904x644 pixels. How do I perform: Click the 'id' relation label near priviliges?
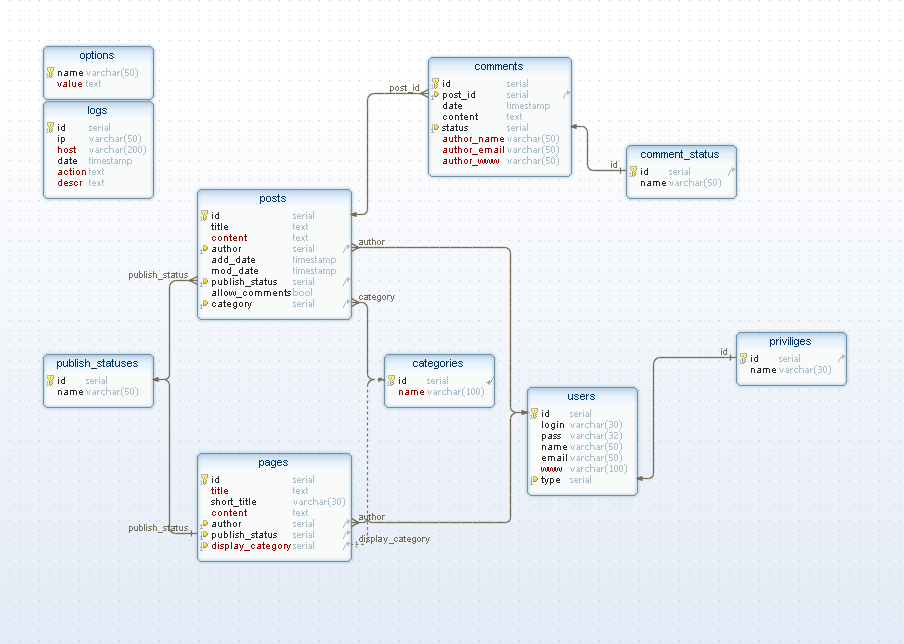(x=724, y=352)
